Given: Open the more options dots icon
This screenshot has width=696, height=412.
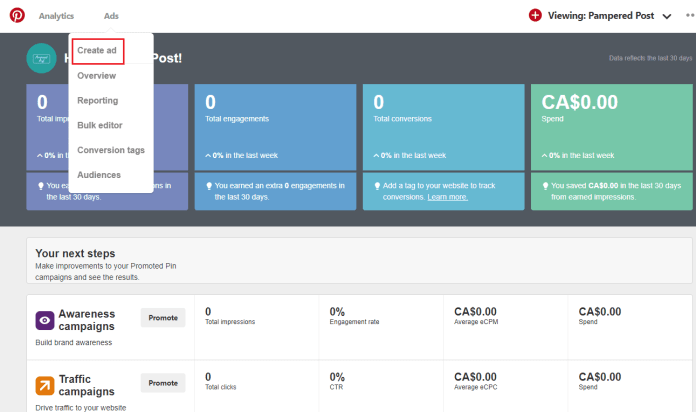Looking at the screenshot, I should click(x=690, y=16).
